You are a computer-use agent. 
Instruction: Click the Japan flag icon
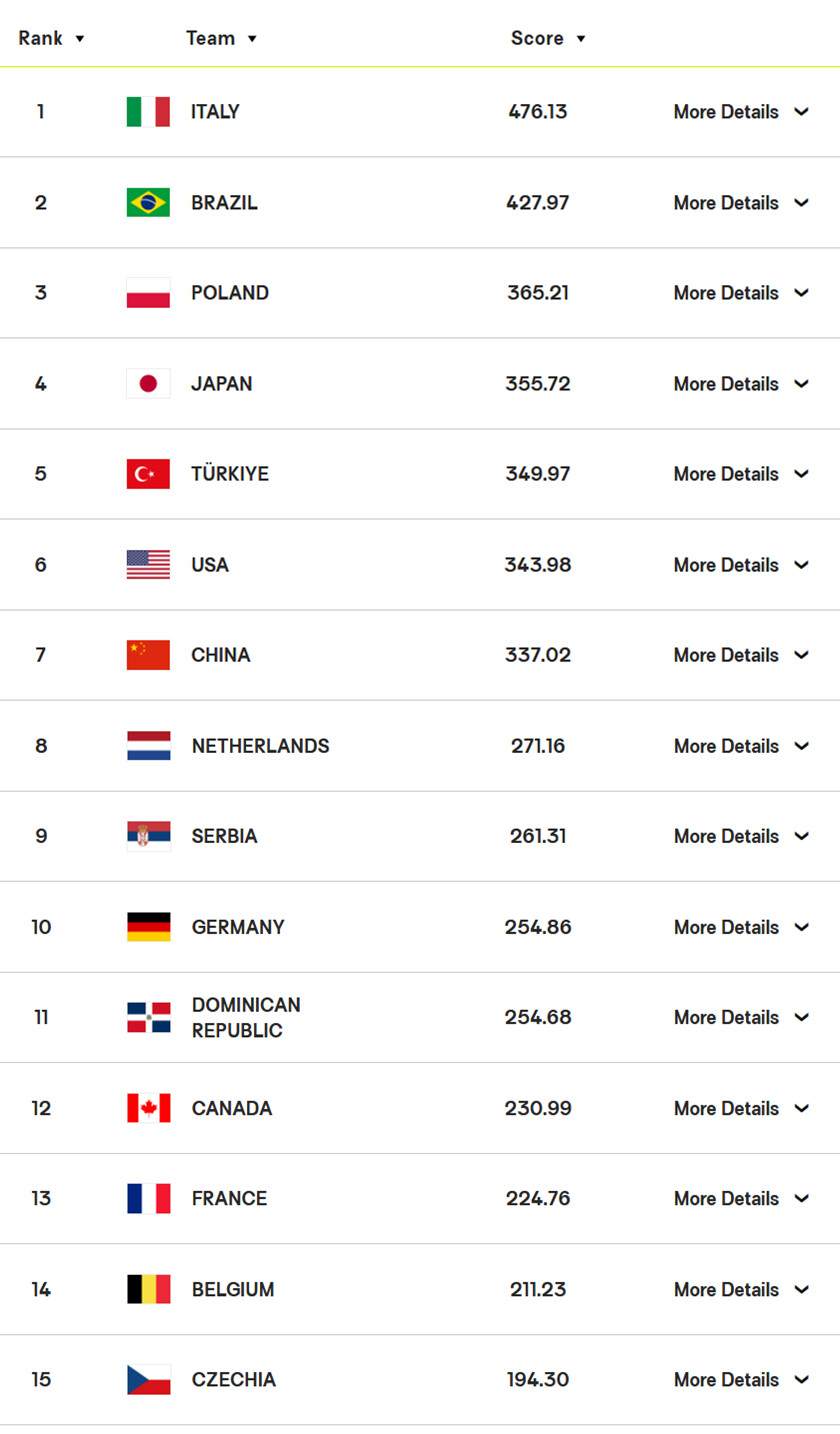[x=148, y=384]
